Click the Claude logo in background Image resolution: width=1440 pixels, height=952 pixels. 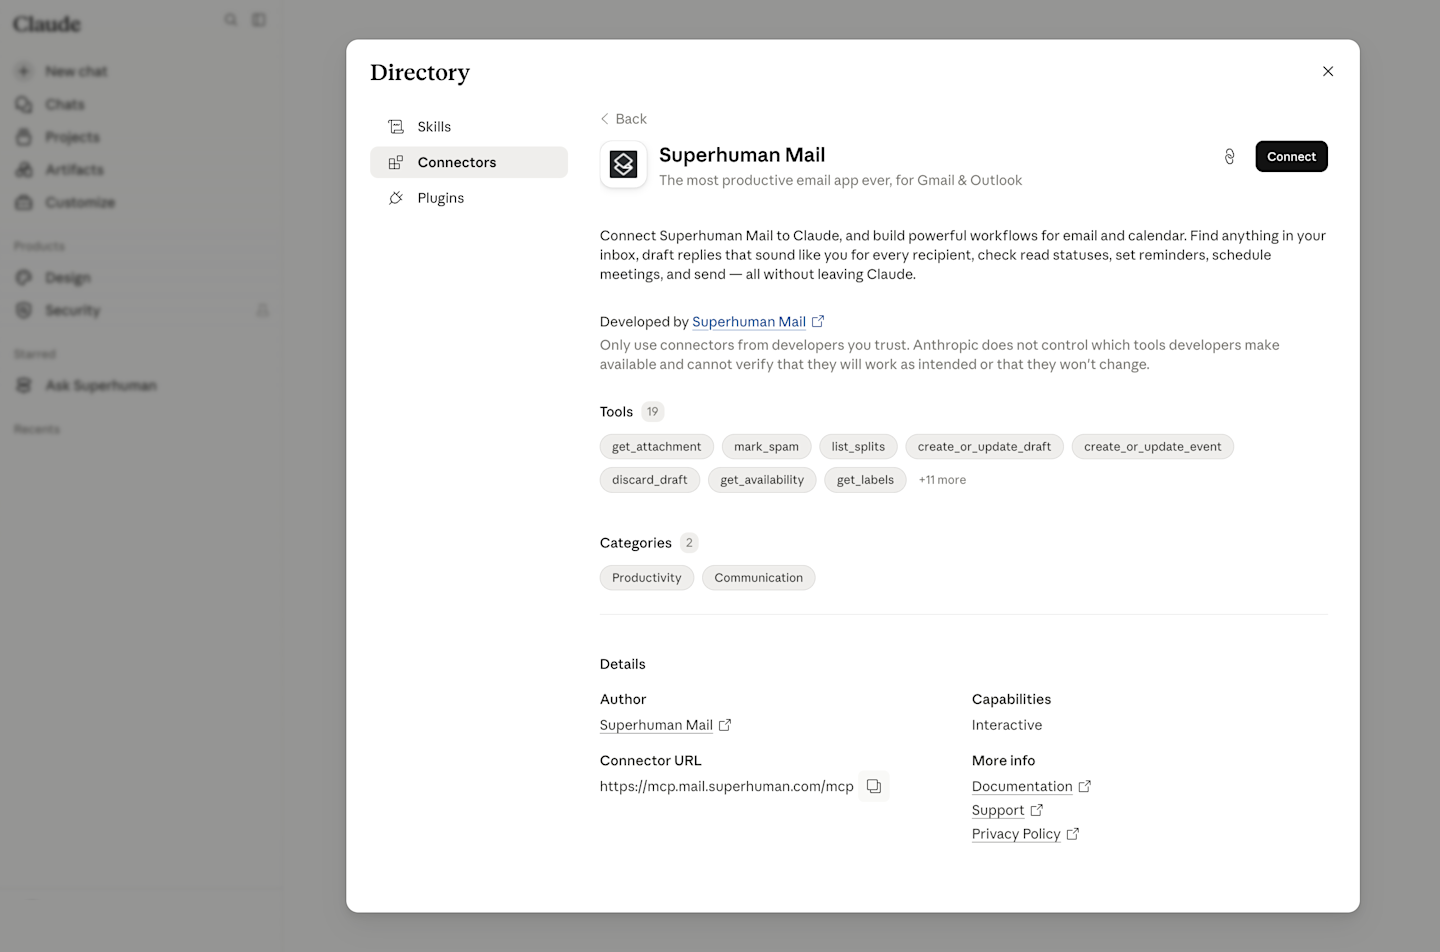(47, 24)
